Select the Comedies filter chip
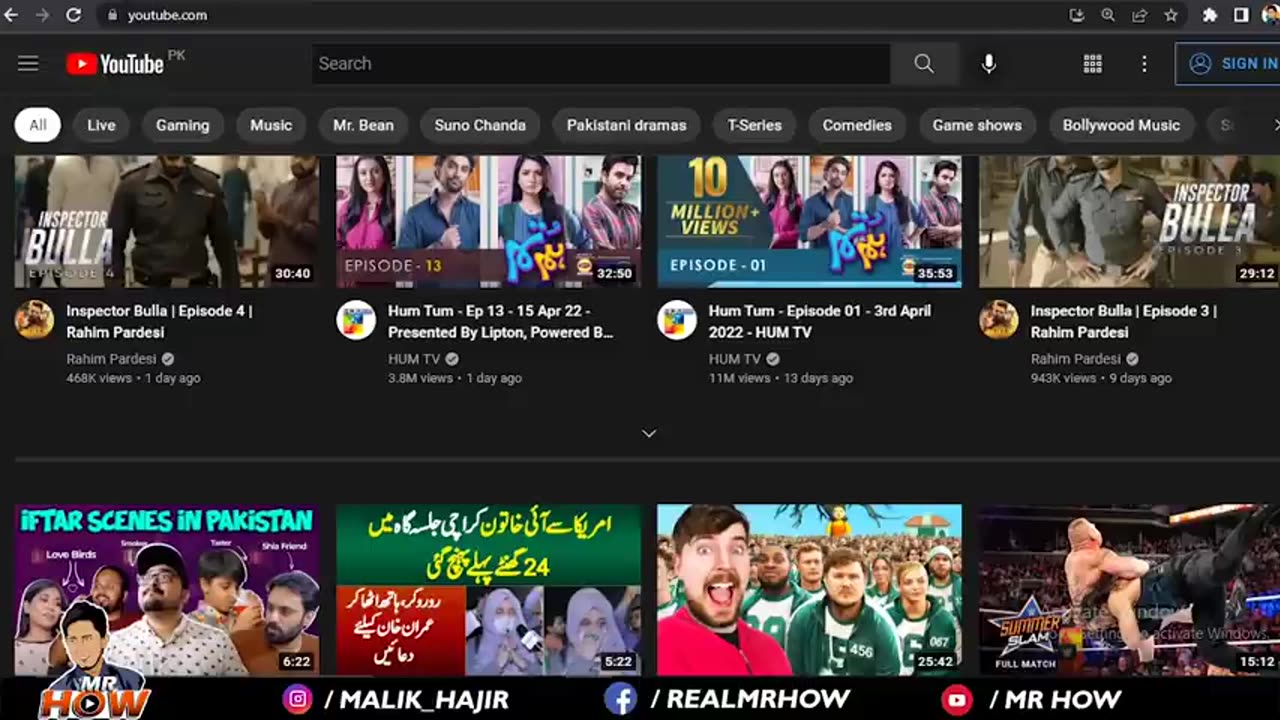 (x=857, y=125)
